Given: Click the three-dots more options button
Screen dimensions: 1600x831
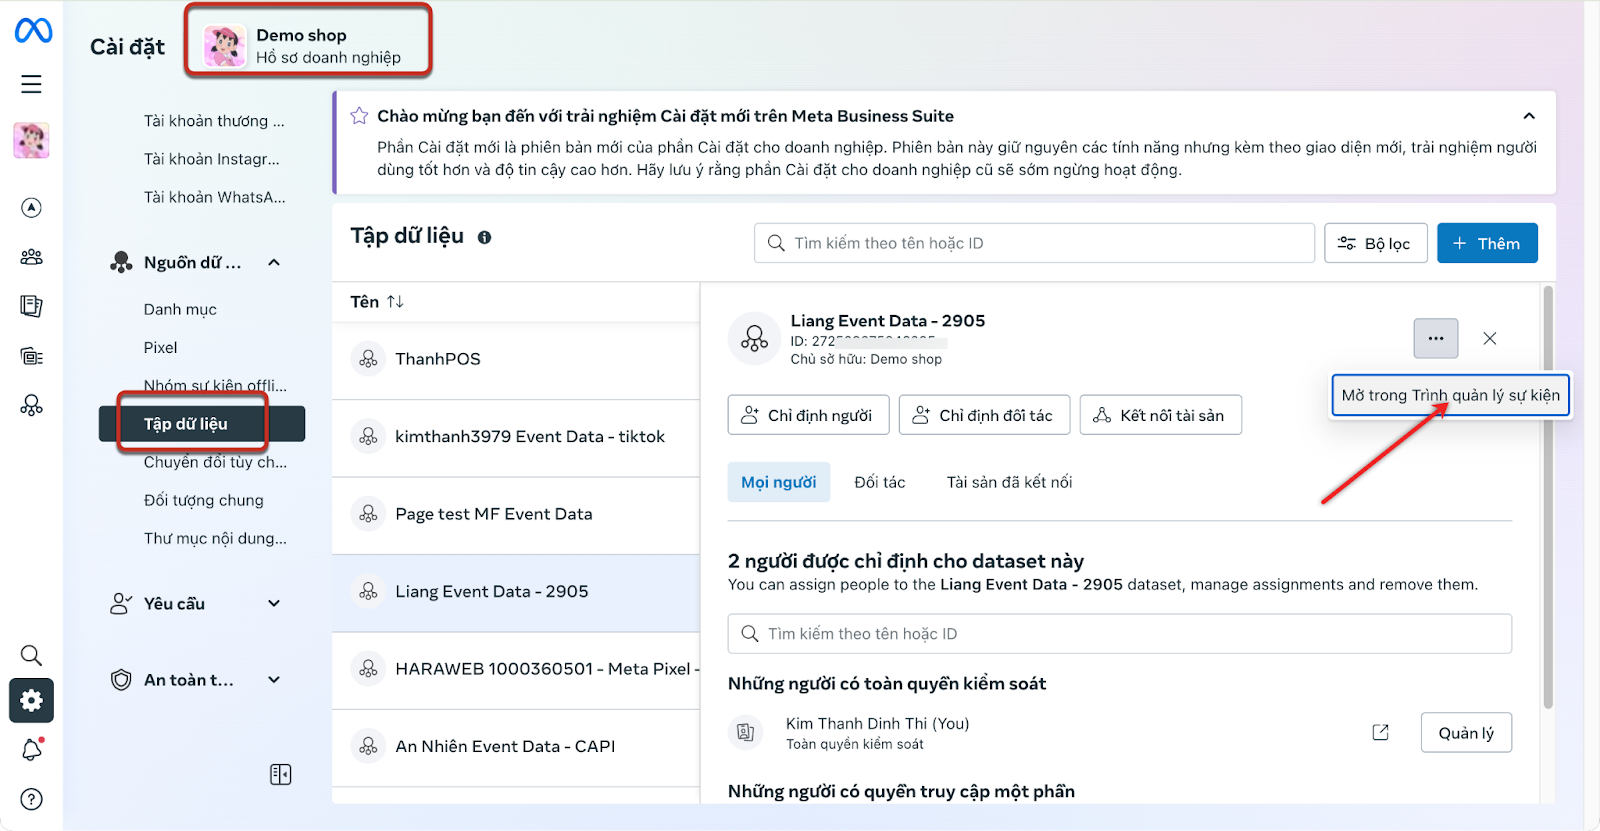Looking at the screenshot, I should point(1436,338).
